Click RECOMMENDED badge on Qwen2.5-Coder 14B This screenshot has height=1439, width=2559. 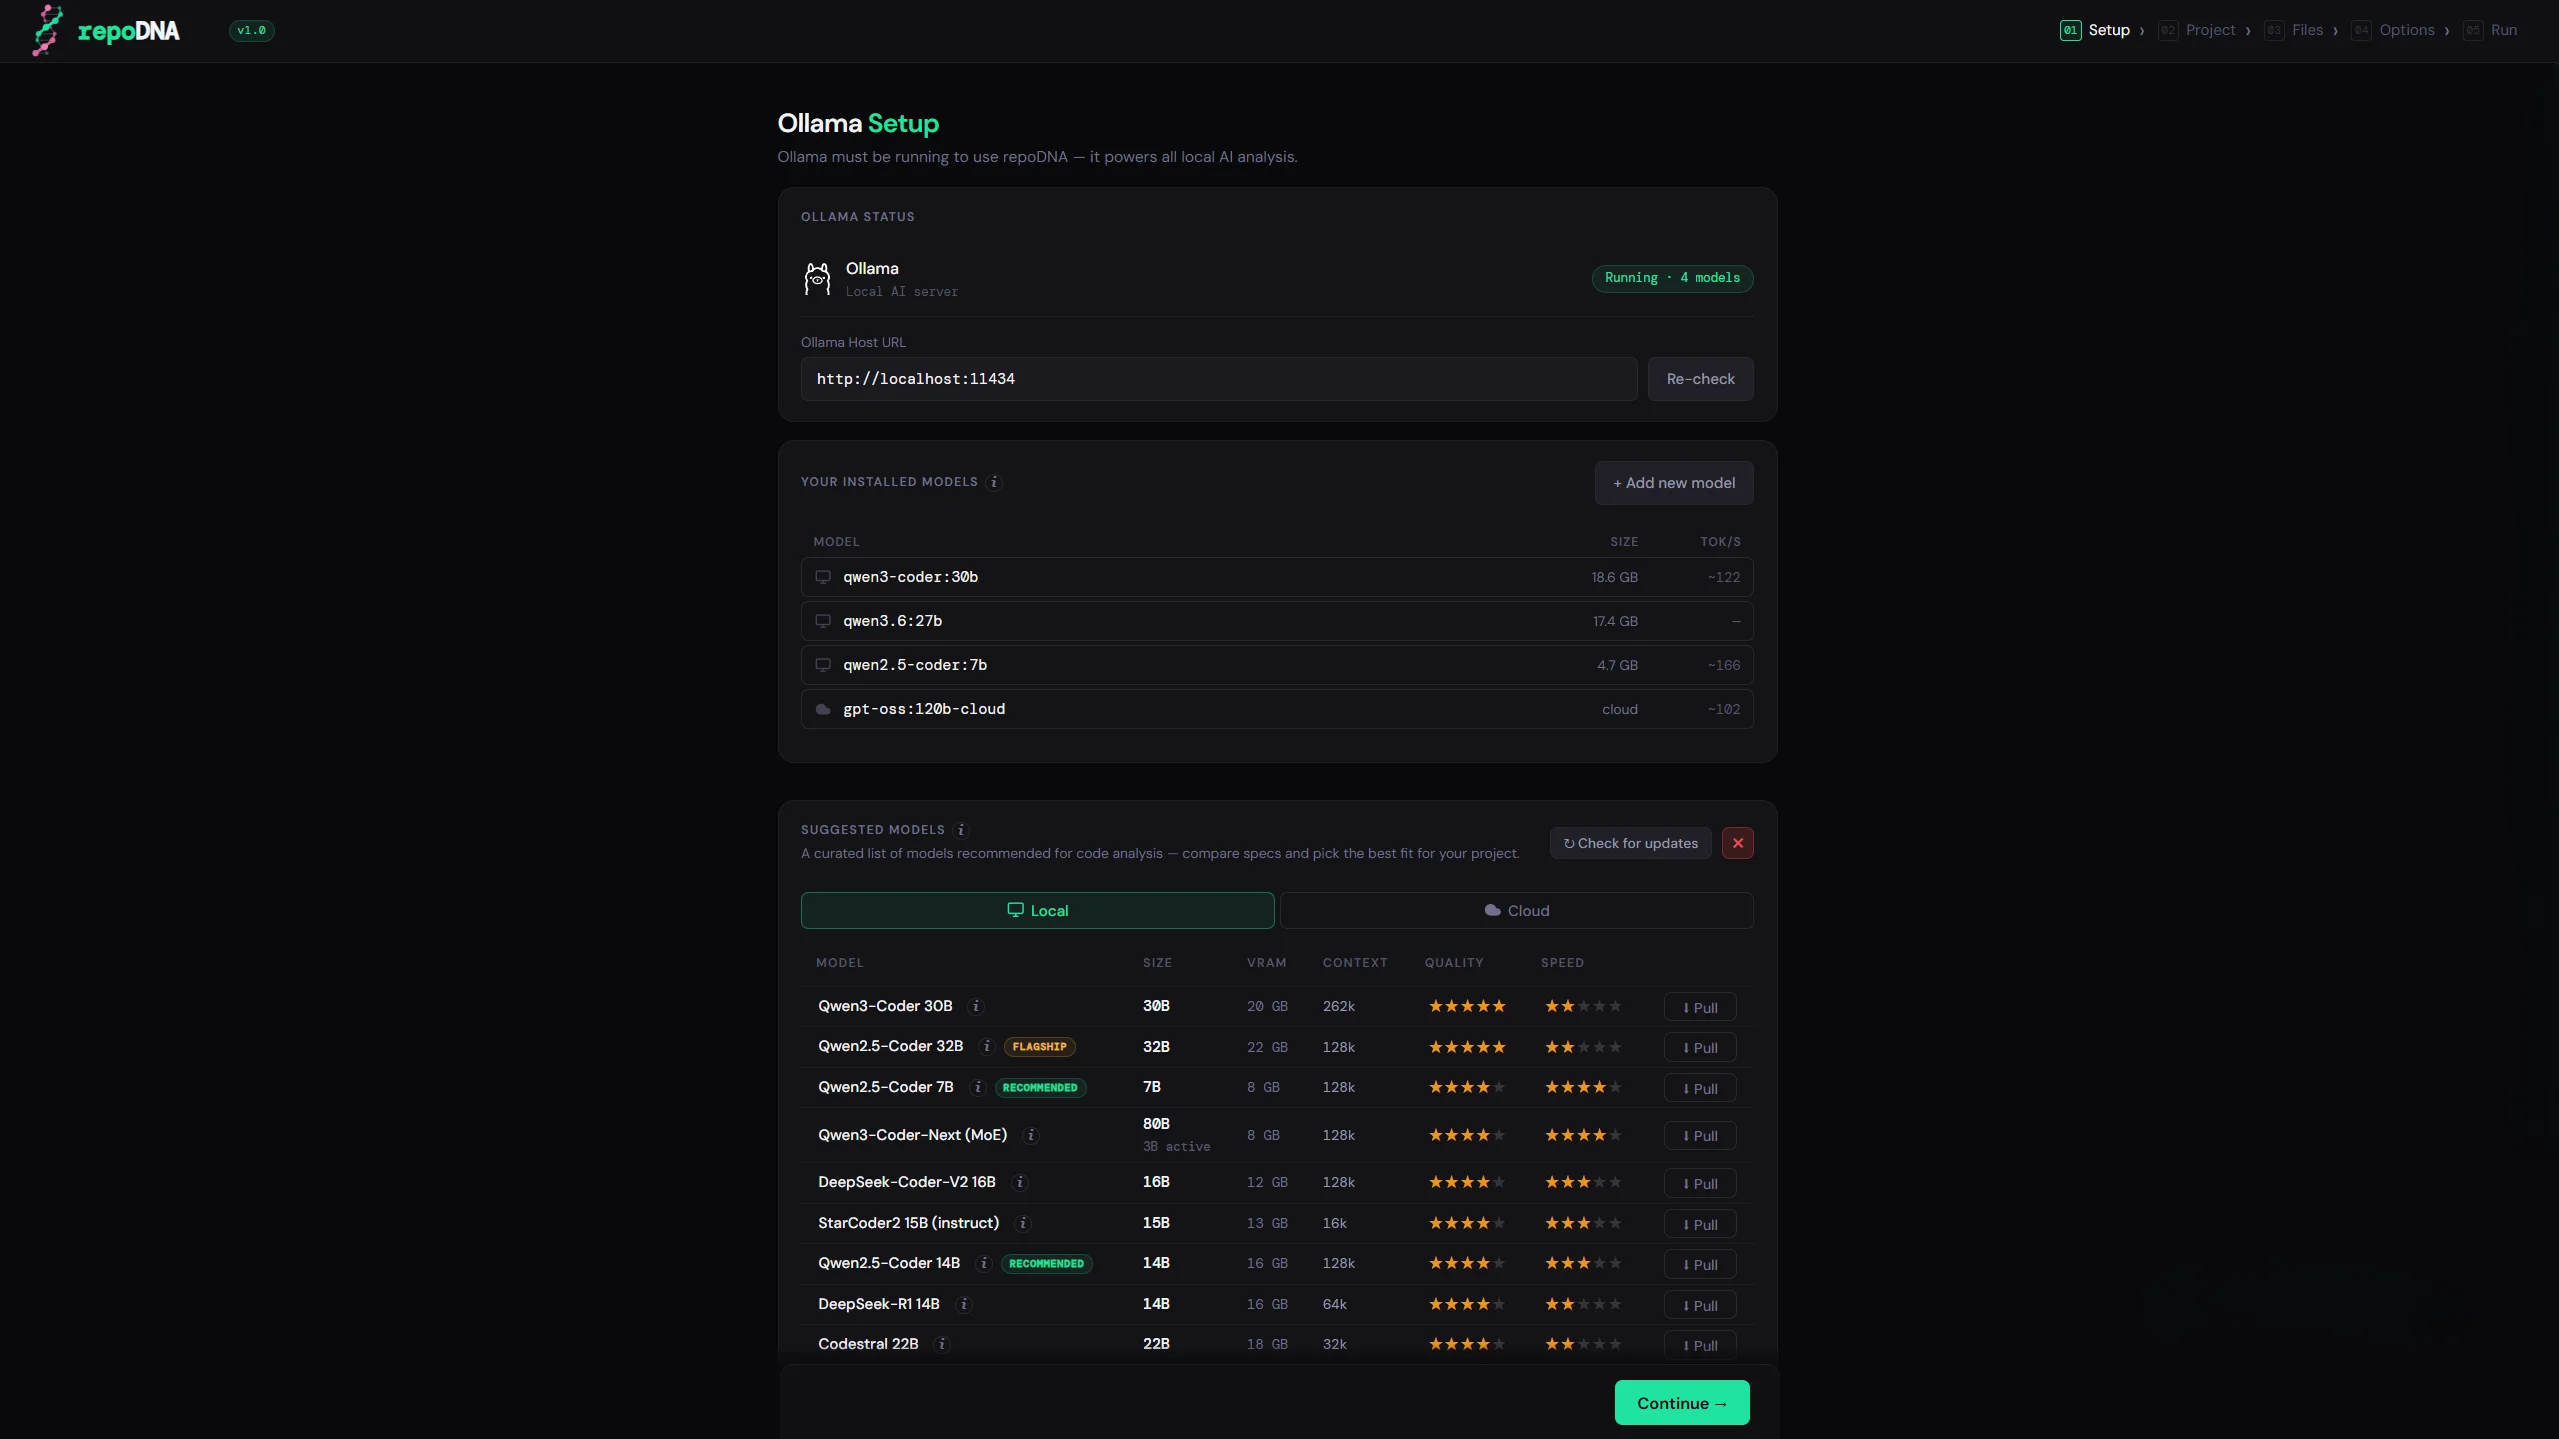1046,1263
